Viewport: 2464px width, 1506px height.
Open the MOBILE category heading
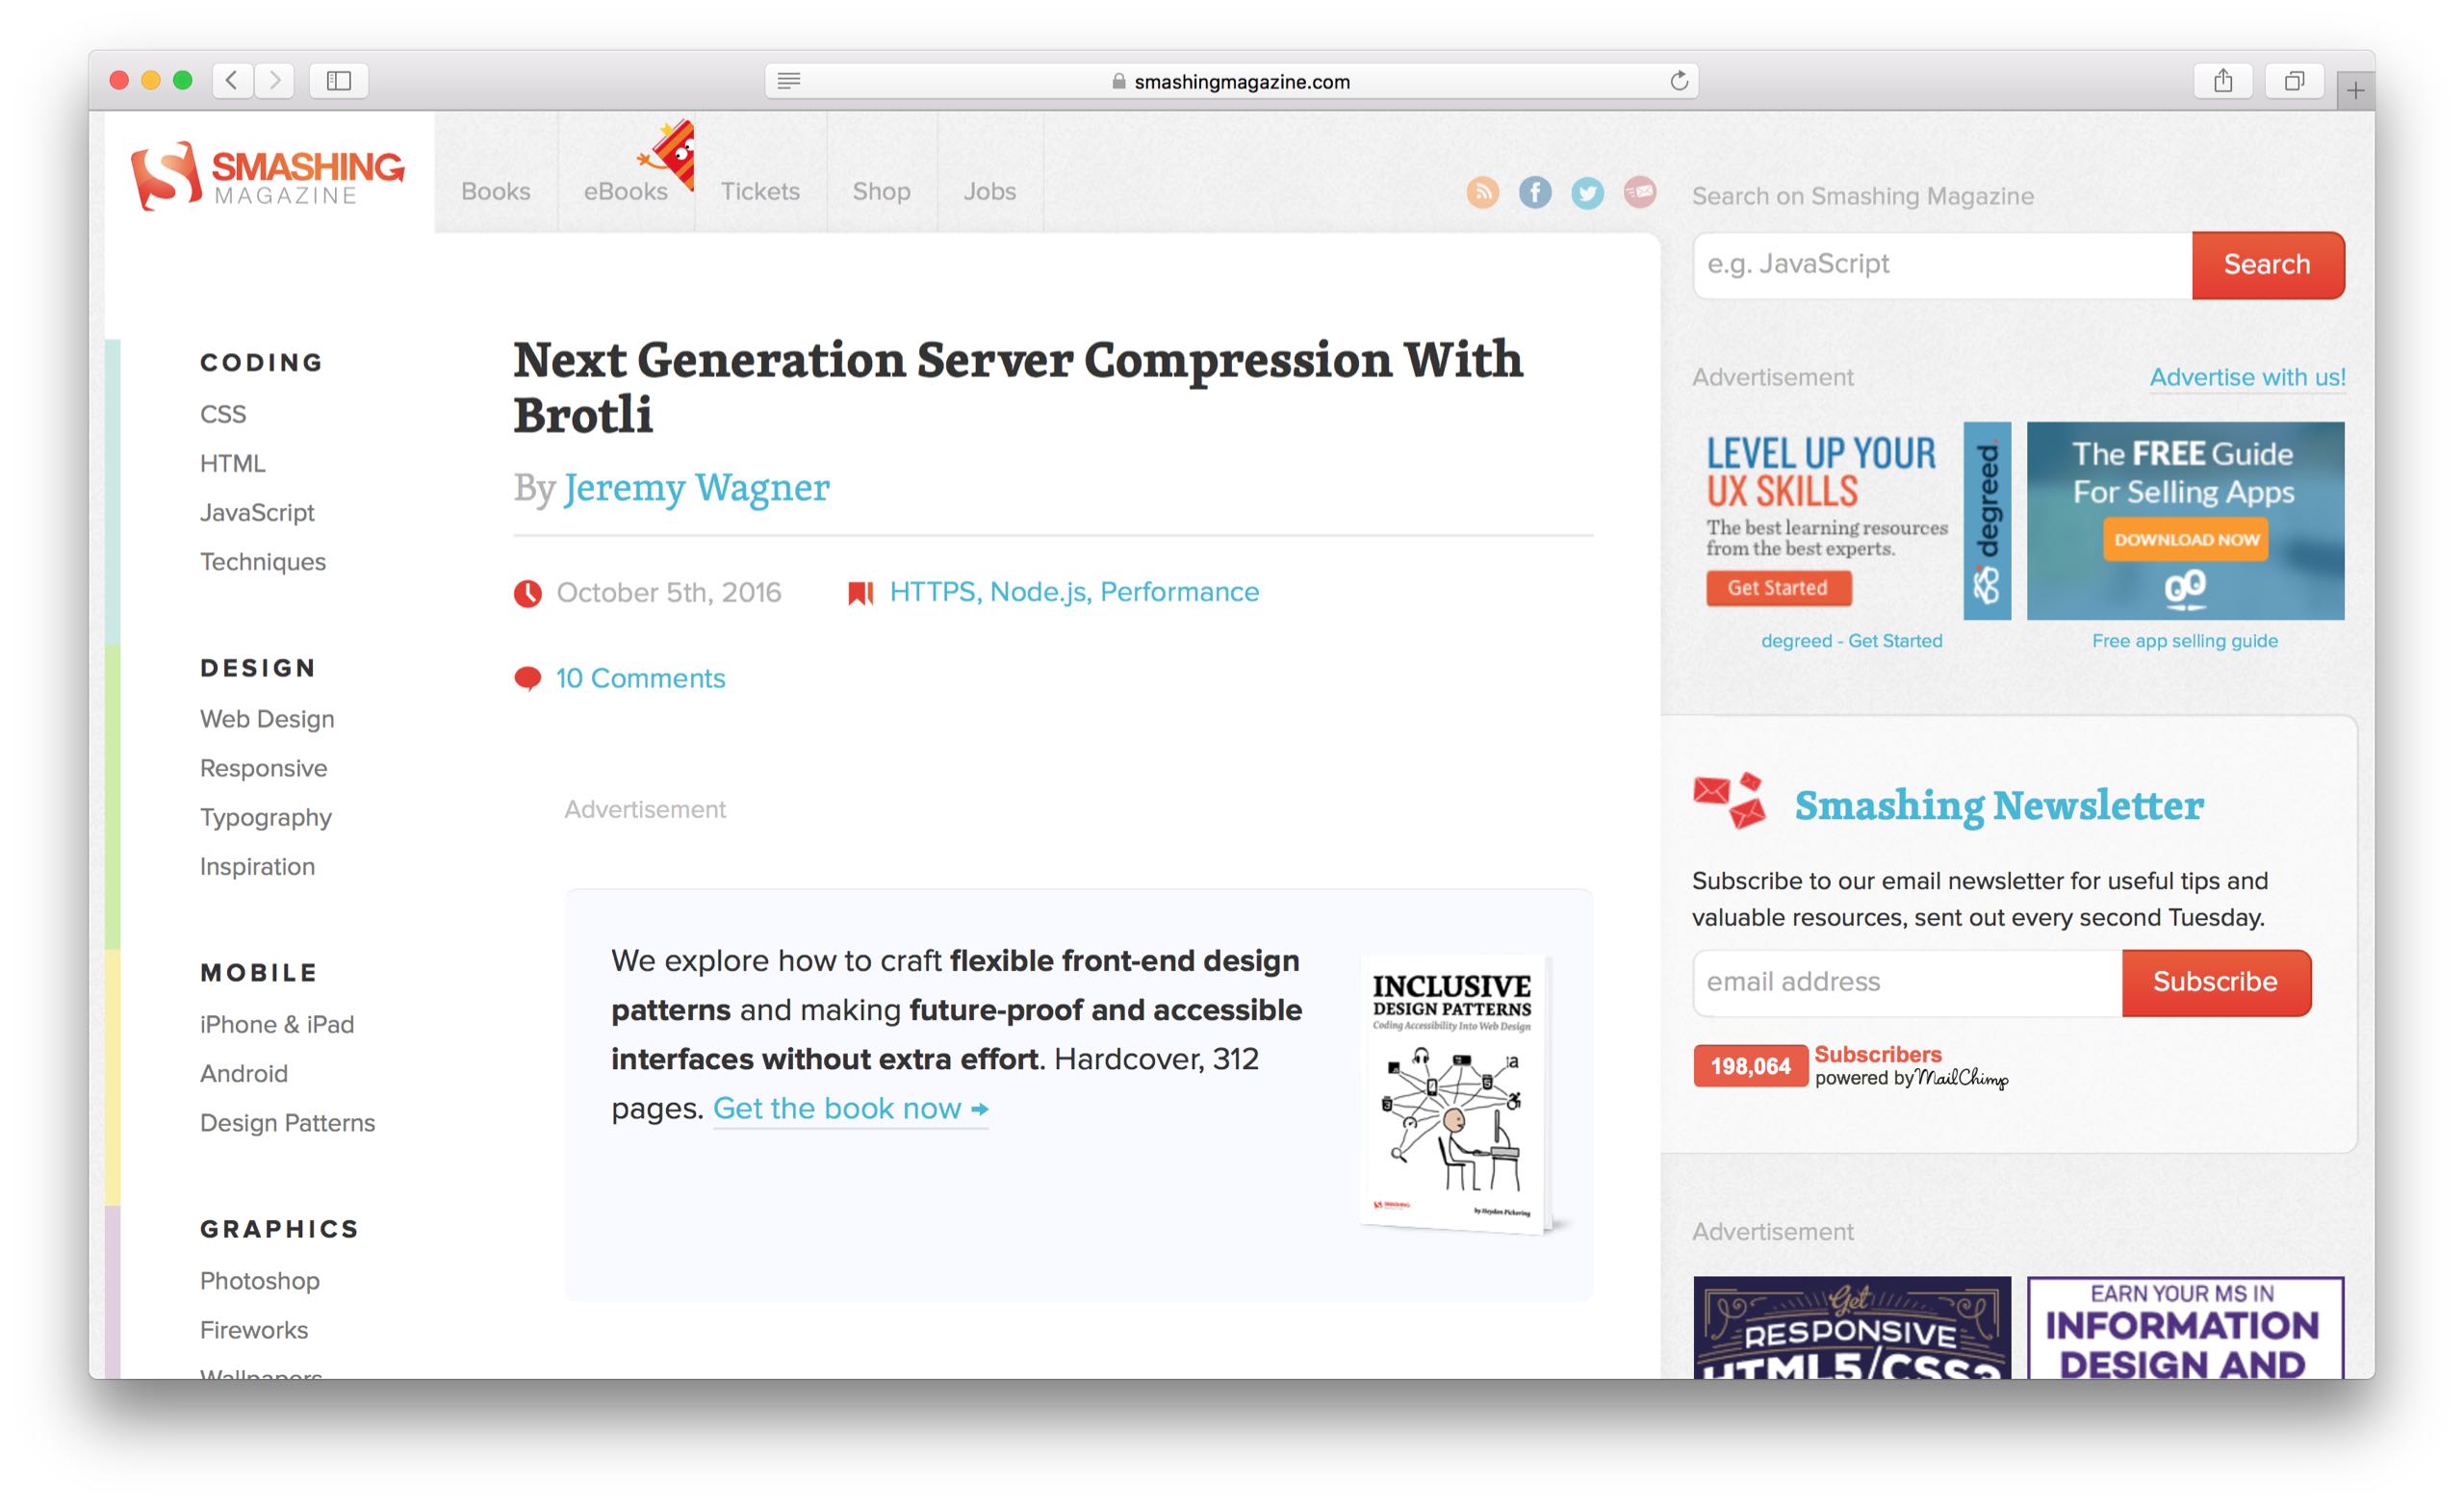pyautogui.click(x=259, y=973)
